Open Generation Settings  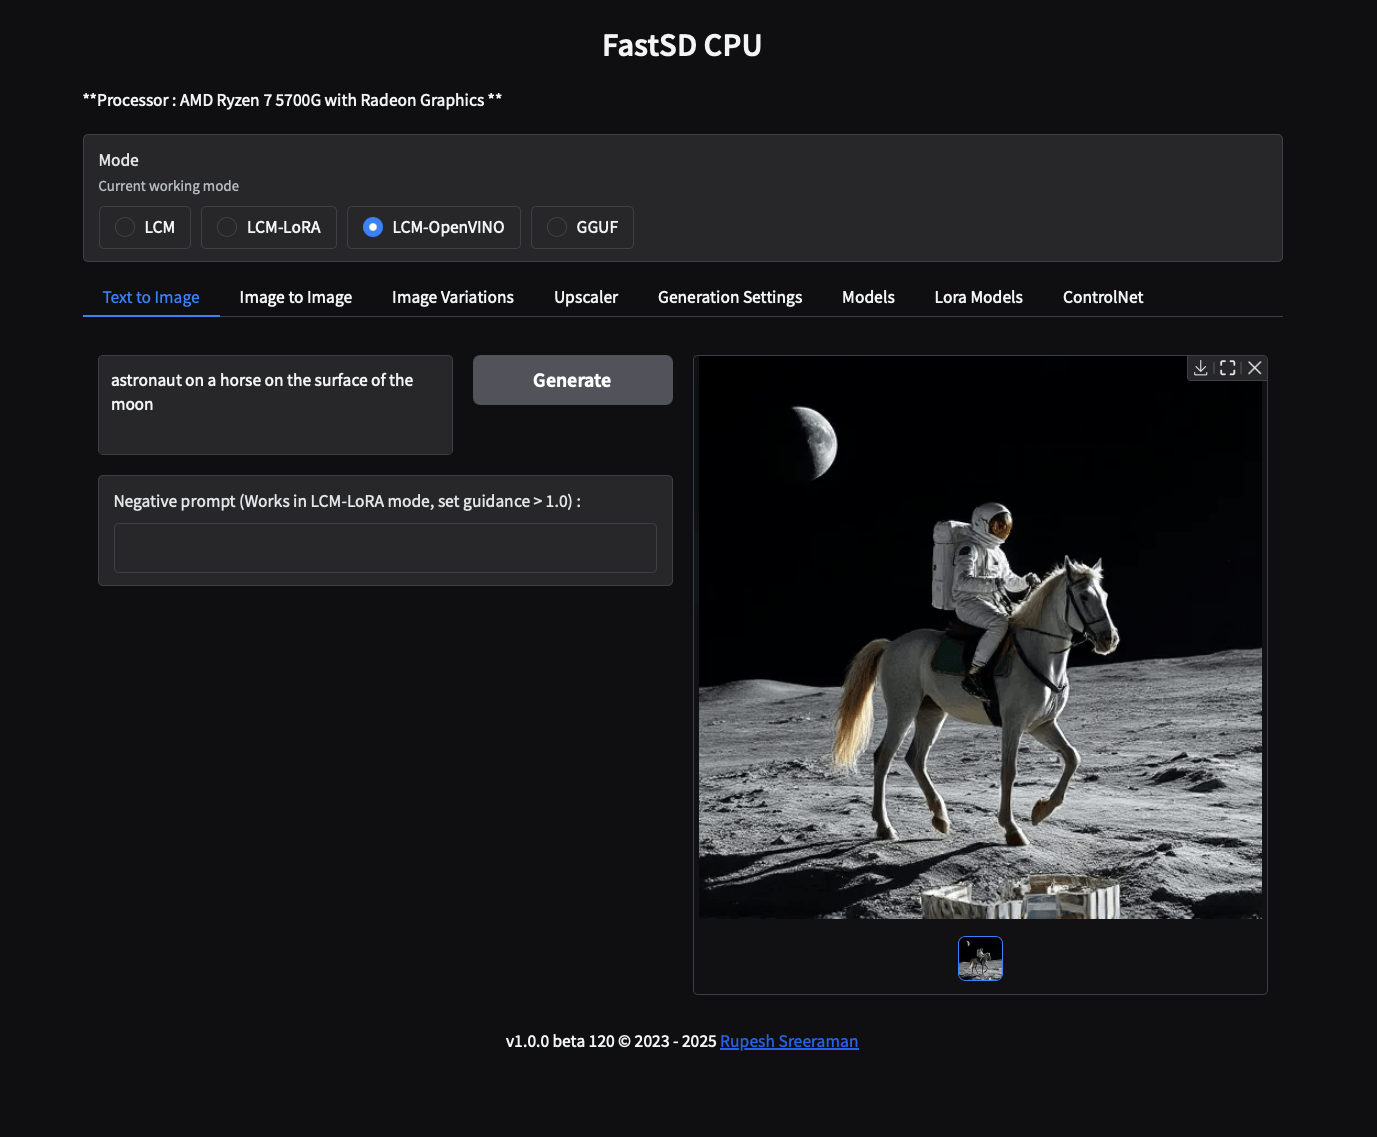[729, 297]
